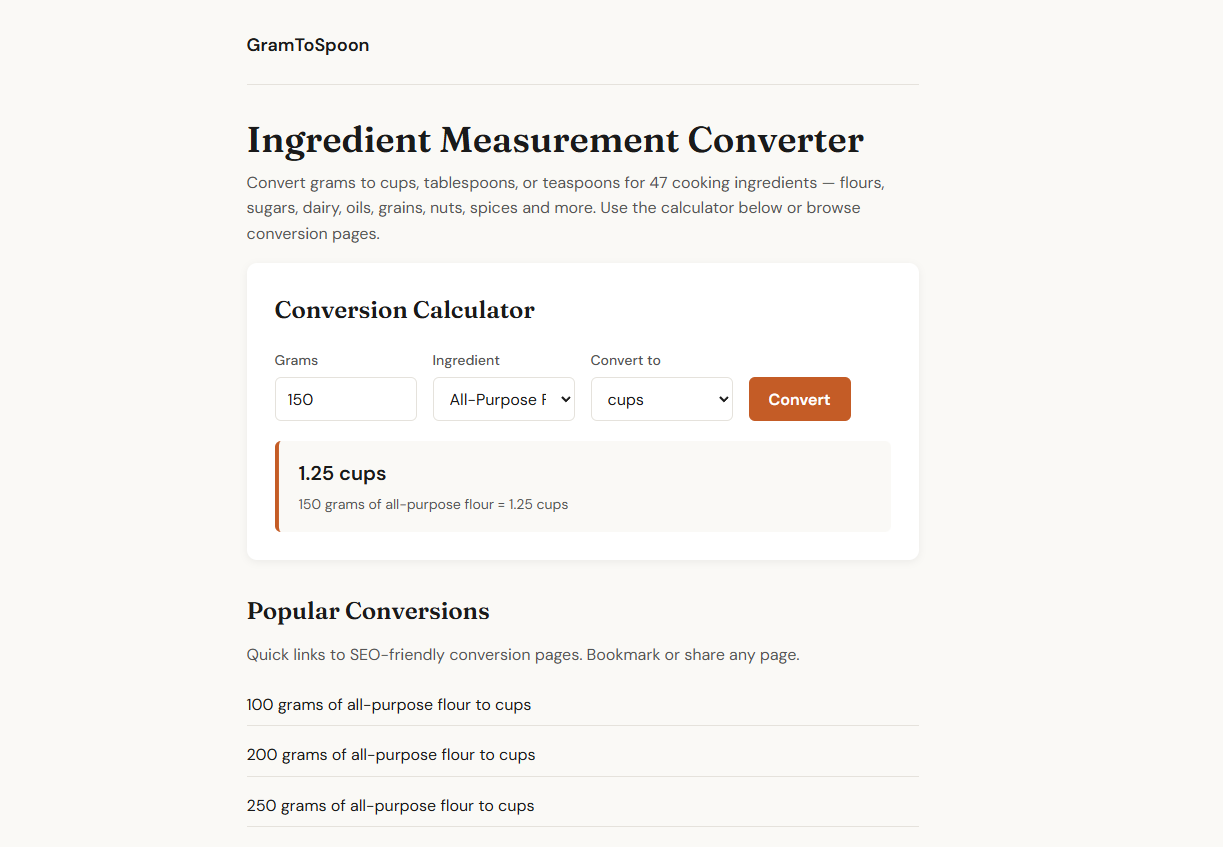Click the arrow on the cups dropdown
Viewport: 1223px width, 847px height.
point(722,399)
